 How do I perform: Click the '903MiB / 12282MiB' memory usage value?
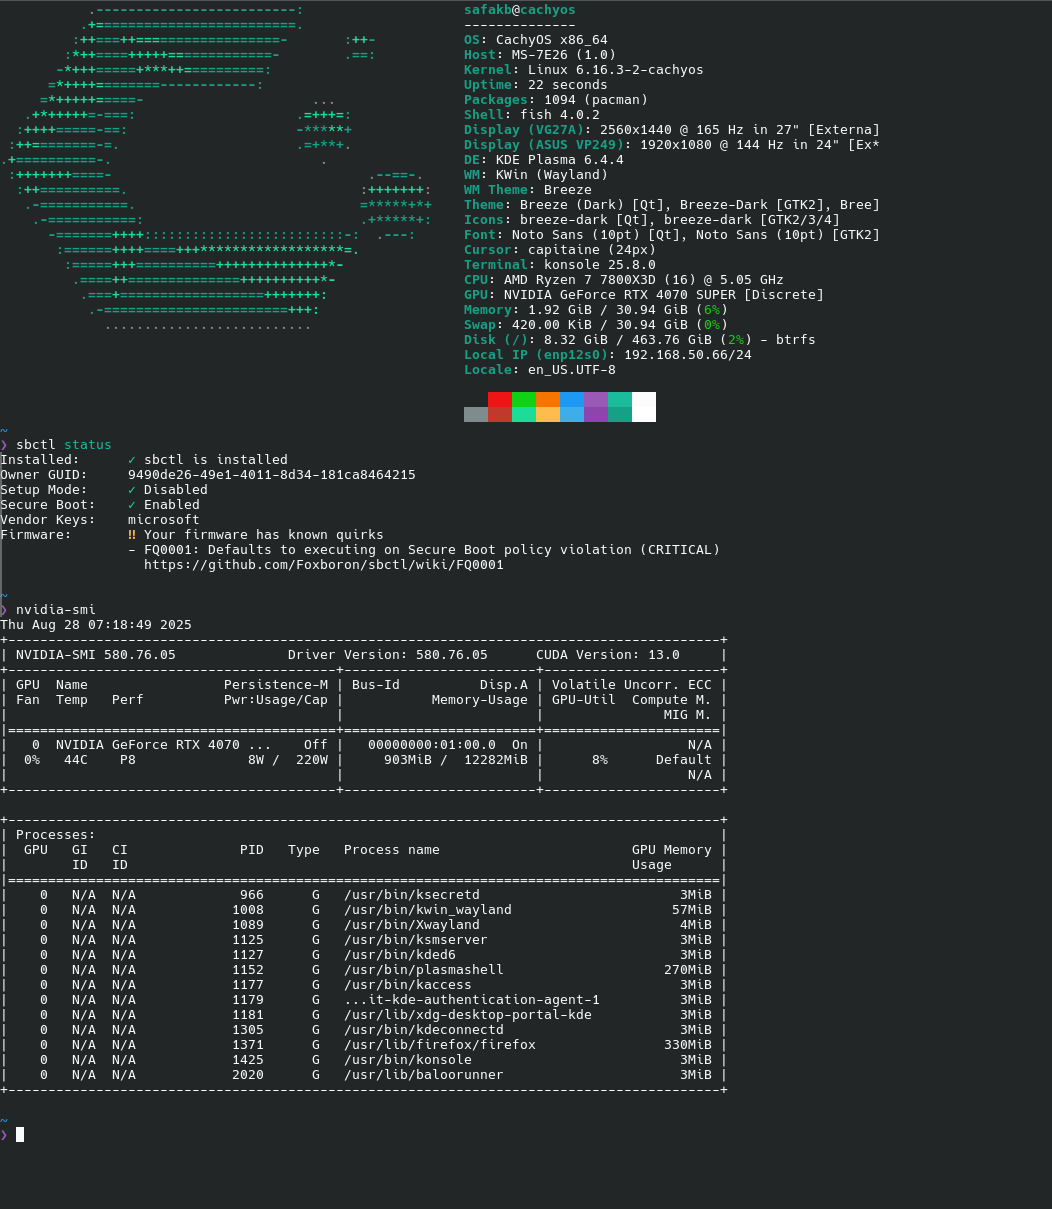(x=456, y=760)
